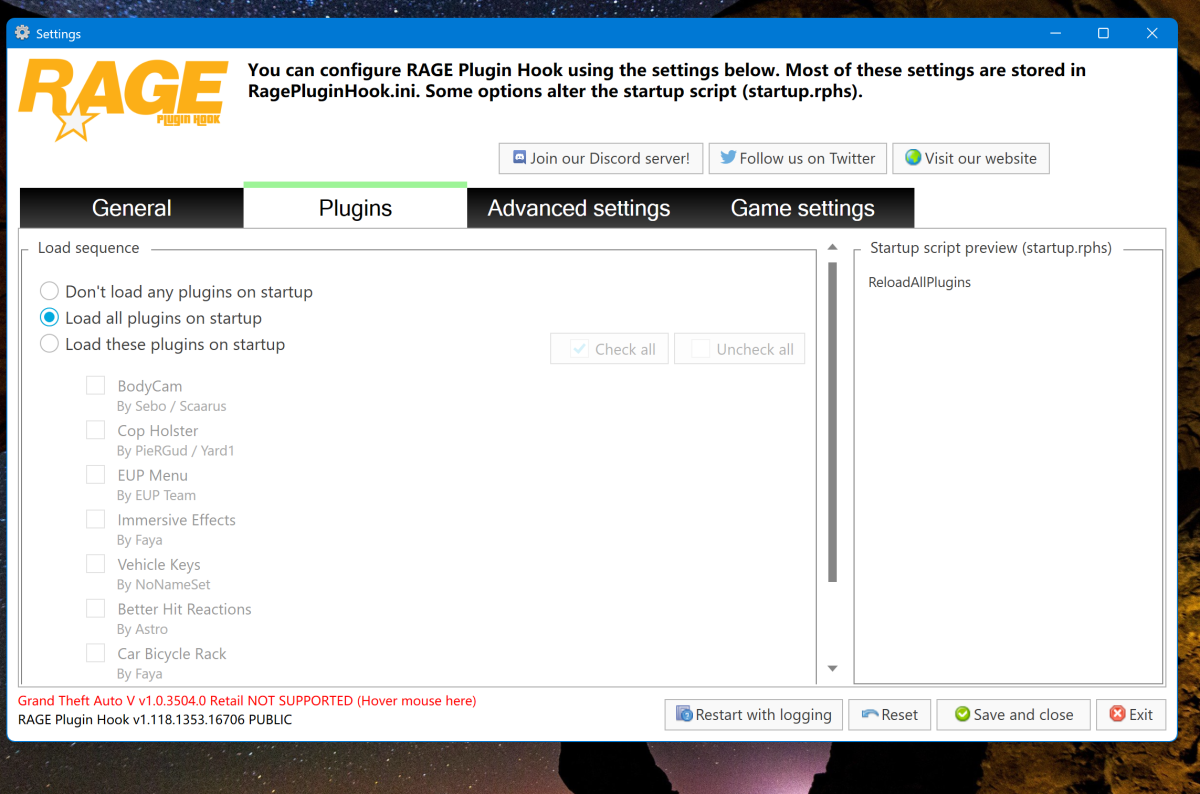Click the scroll up arrow of plugin list
Screen dimensions: 1200x794
tap(833, 247)
